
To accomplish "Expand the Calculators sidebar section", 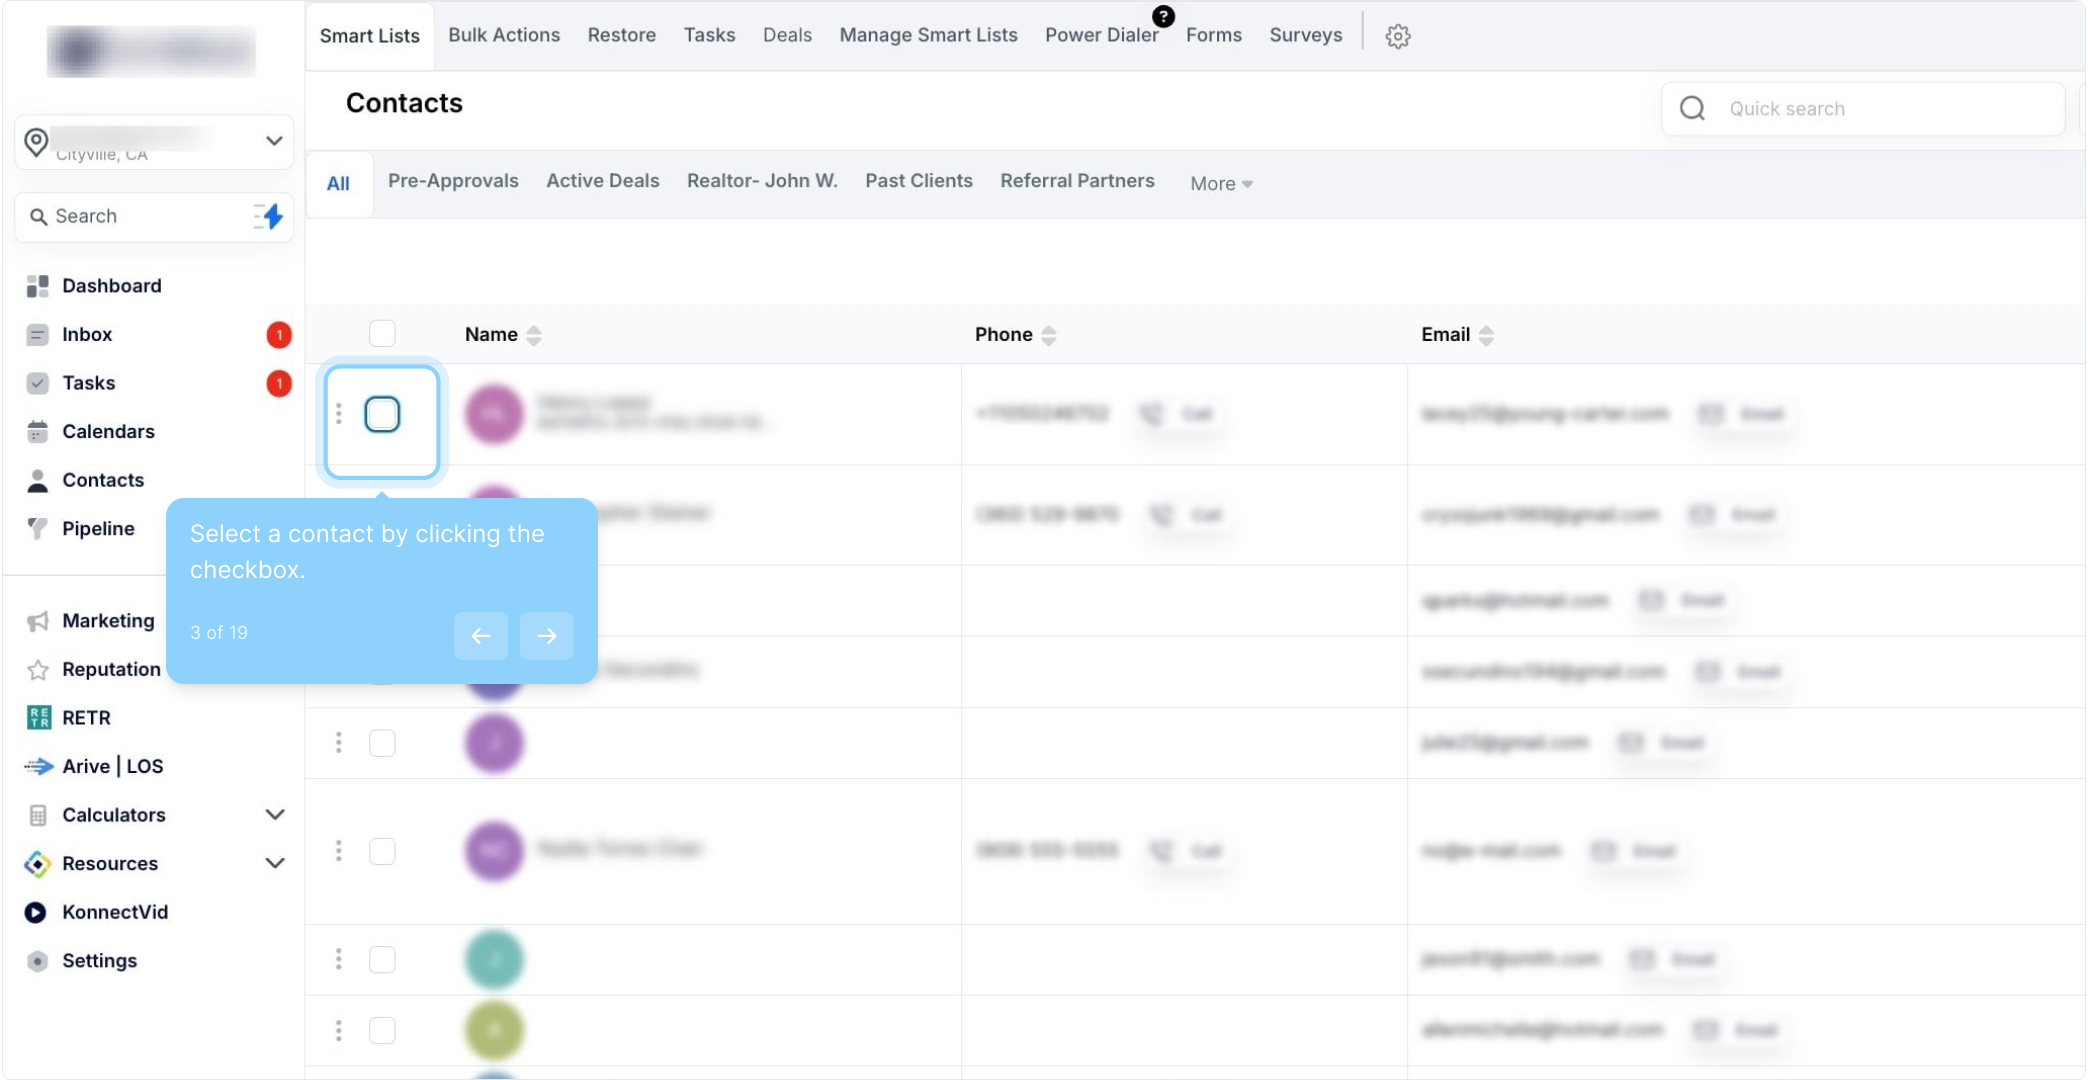I will pyautogui.click(x=274, y=815).
